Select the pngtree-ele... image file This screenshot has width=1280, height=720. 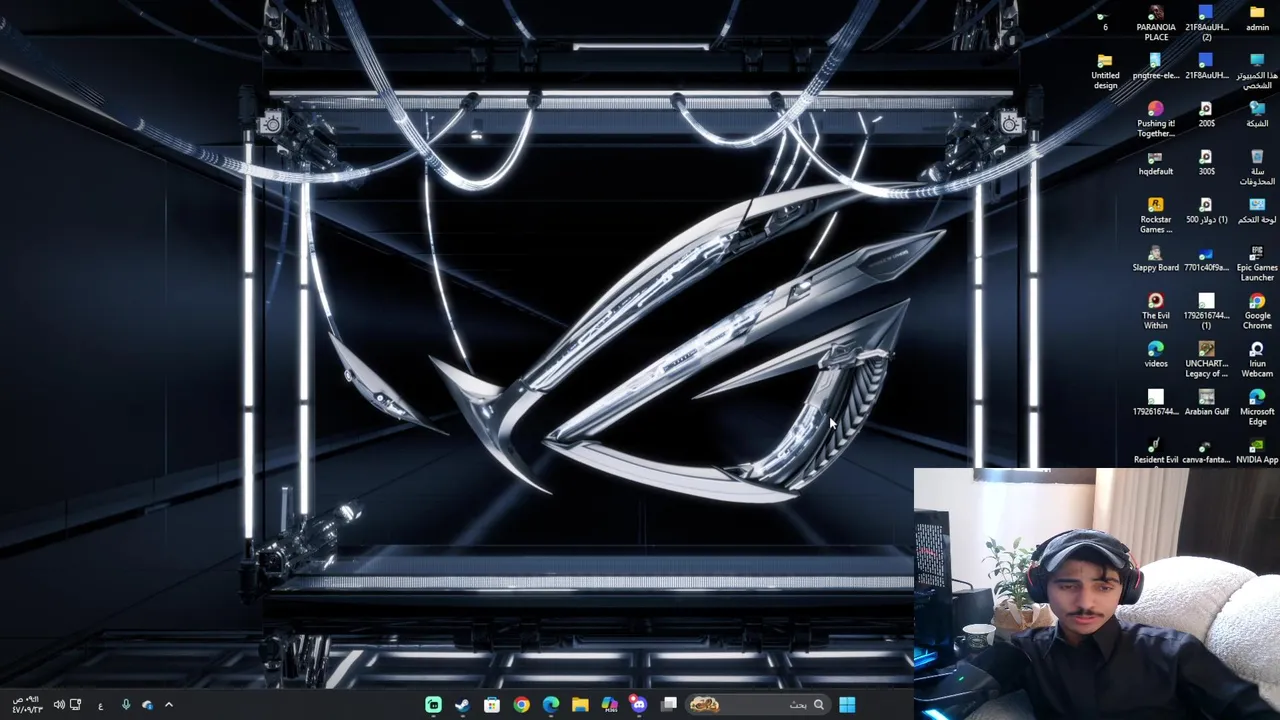click(x=1156, y=66)
